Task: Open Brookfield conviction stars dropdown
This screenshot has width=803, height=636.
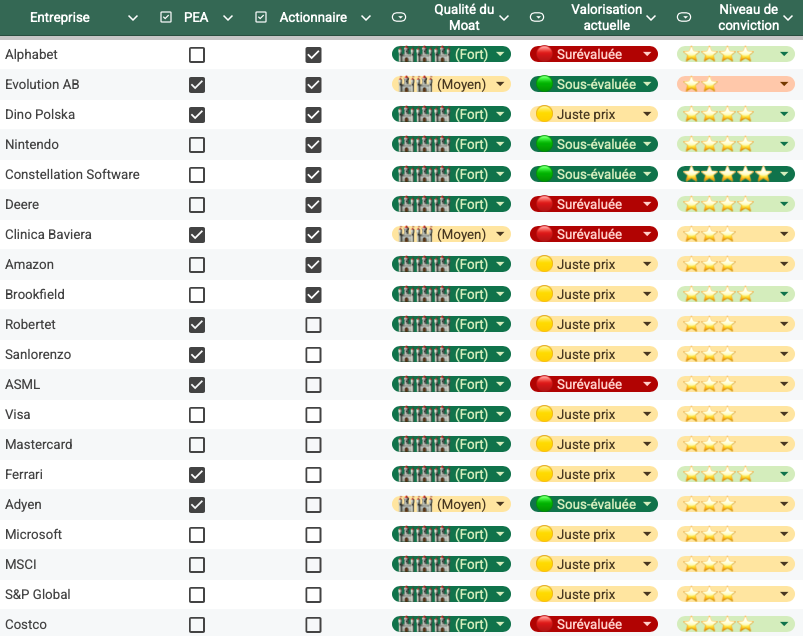Action: click(735, 294)
